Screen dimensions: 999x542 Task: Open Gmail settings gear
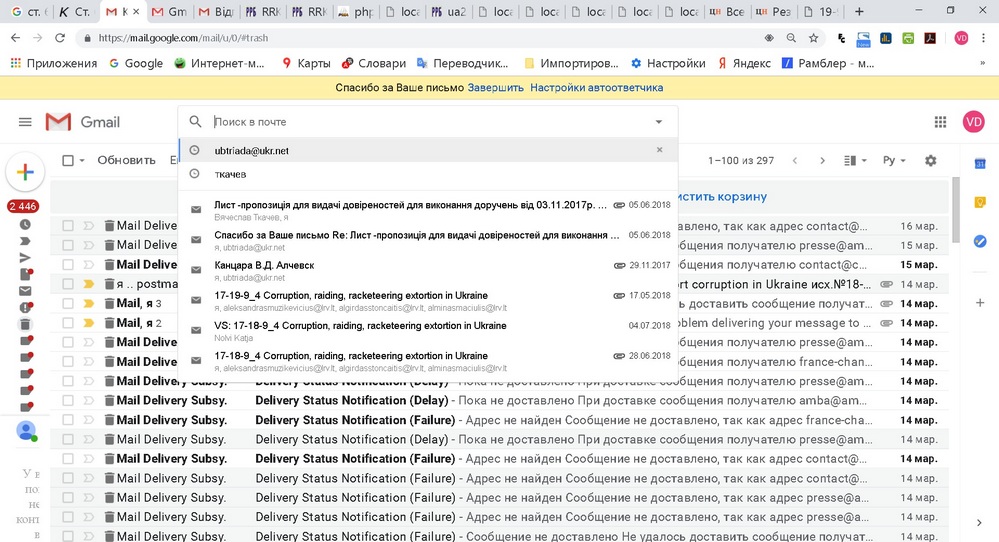pyautogui.click(x=930, y=160)
